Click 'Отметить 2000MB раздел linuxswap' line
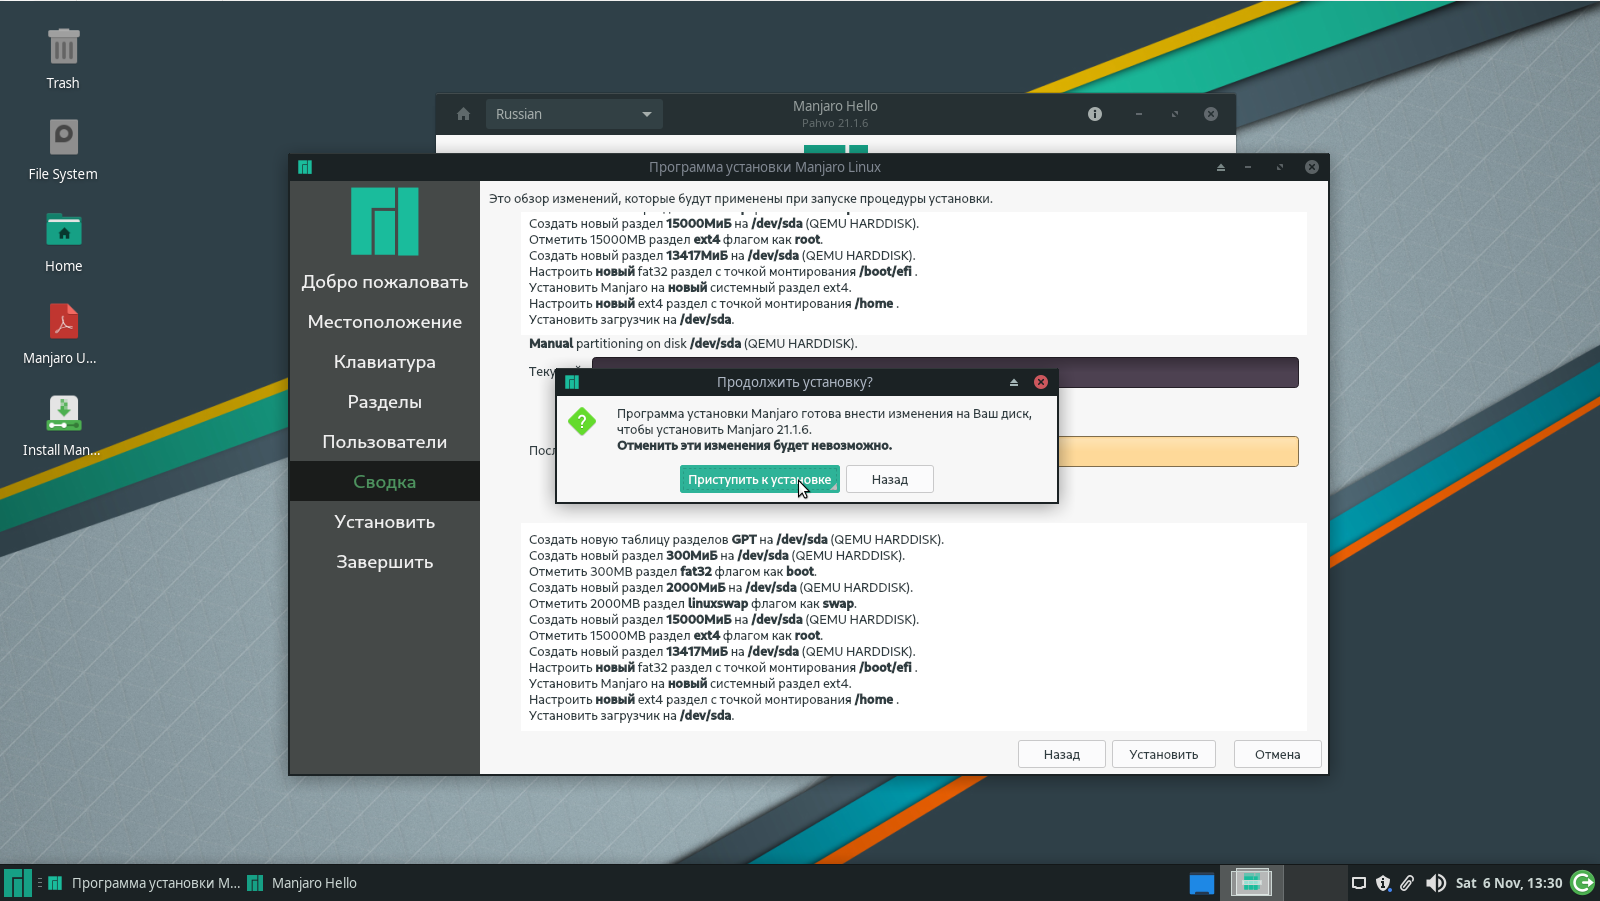Viewport: 1600px width, 901px height. point(693,603)
